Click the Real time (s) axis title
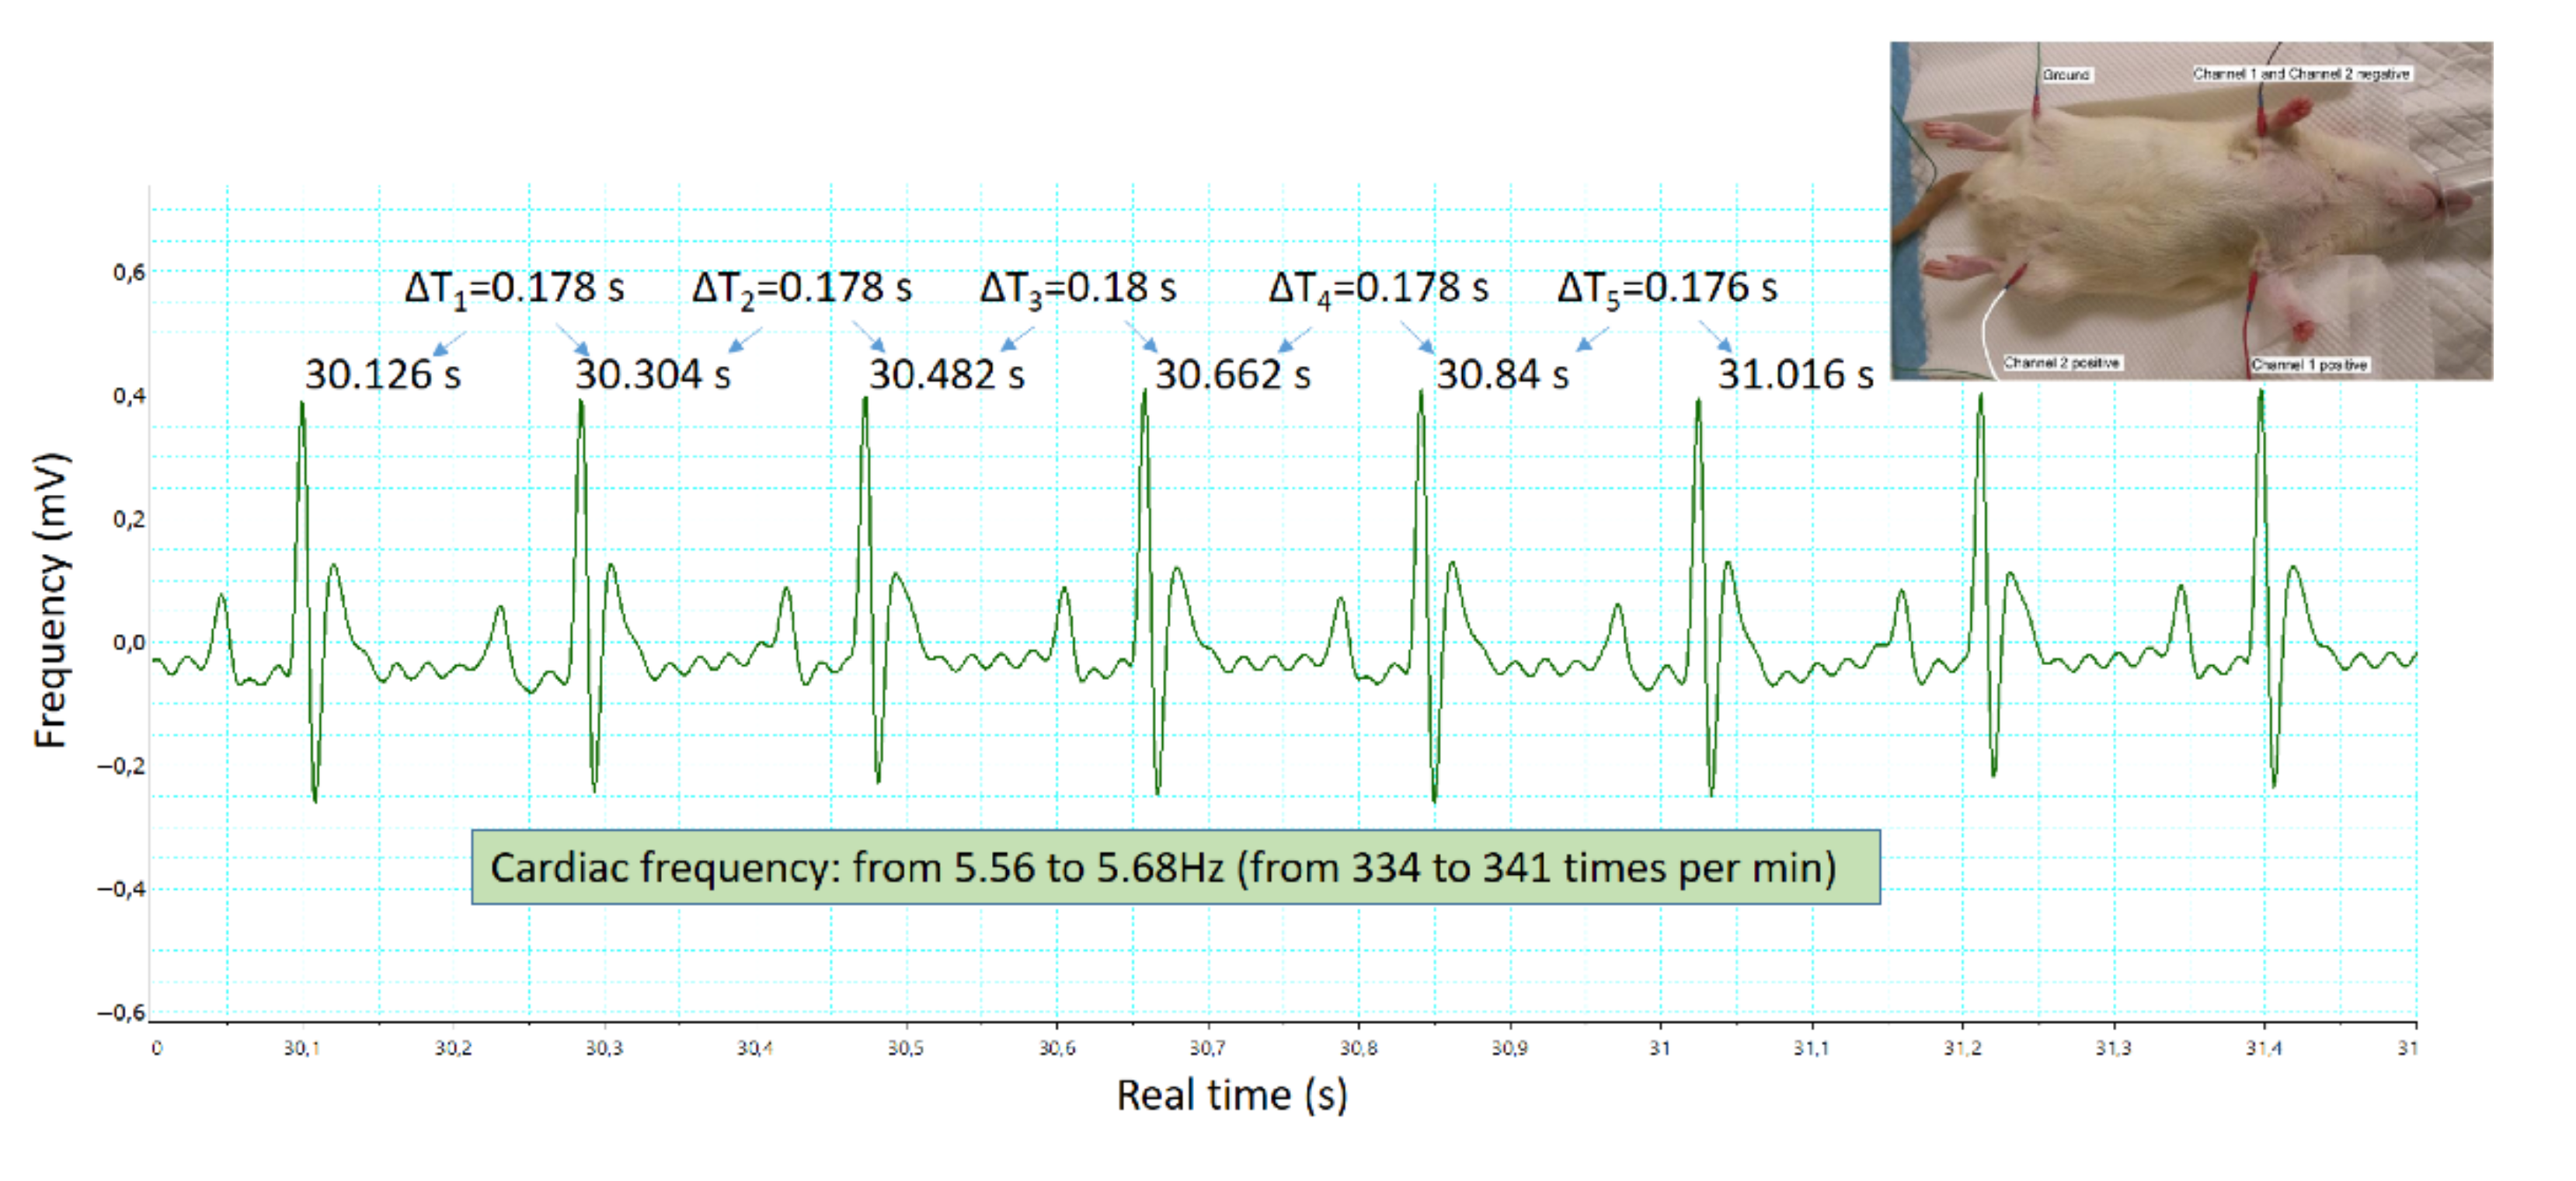Image resolution: width=2576 pixels, height=1181 pixels. [1231, 1095]
